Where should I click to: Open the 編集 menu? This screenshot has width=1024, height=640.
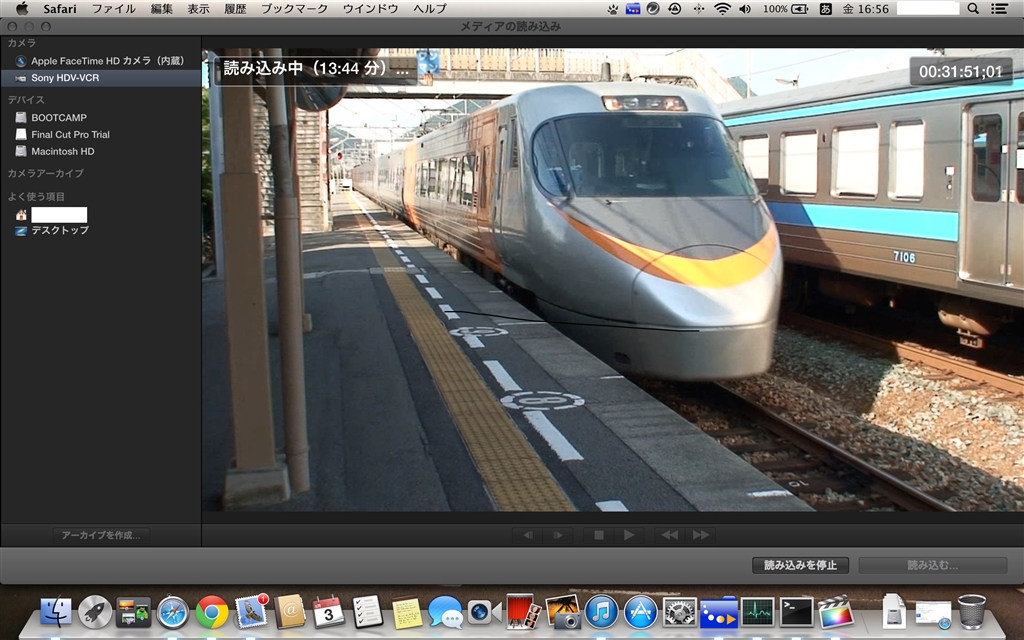click(x=162, y=8)
